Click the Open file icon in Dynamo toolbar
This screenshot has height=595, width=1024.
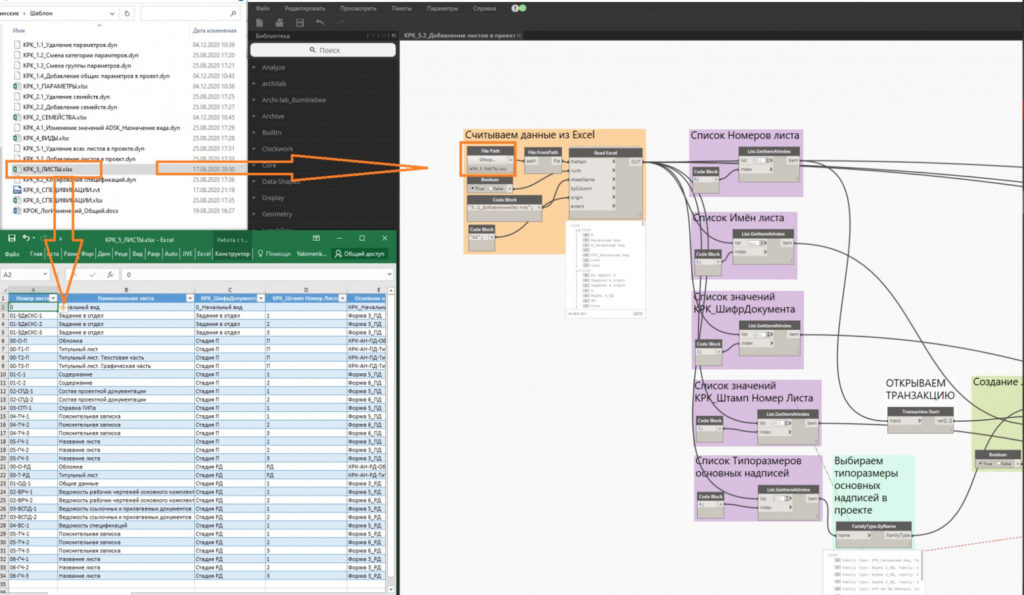[280, 23]
